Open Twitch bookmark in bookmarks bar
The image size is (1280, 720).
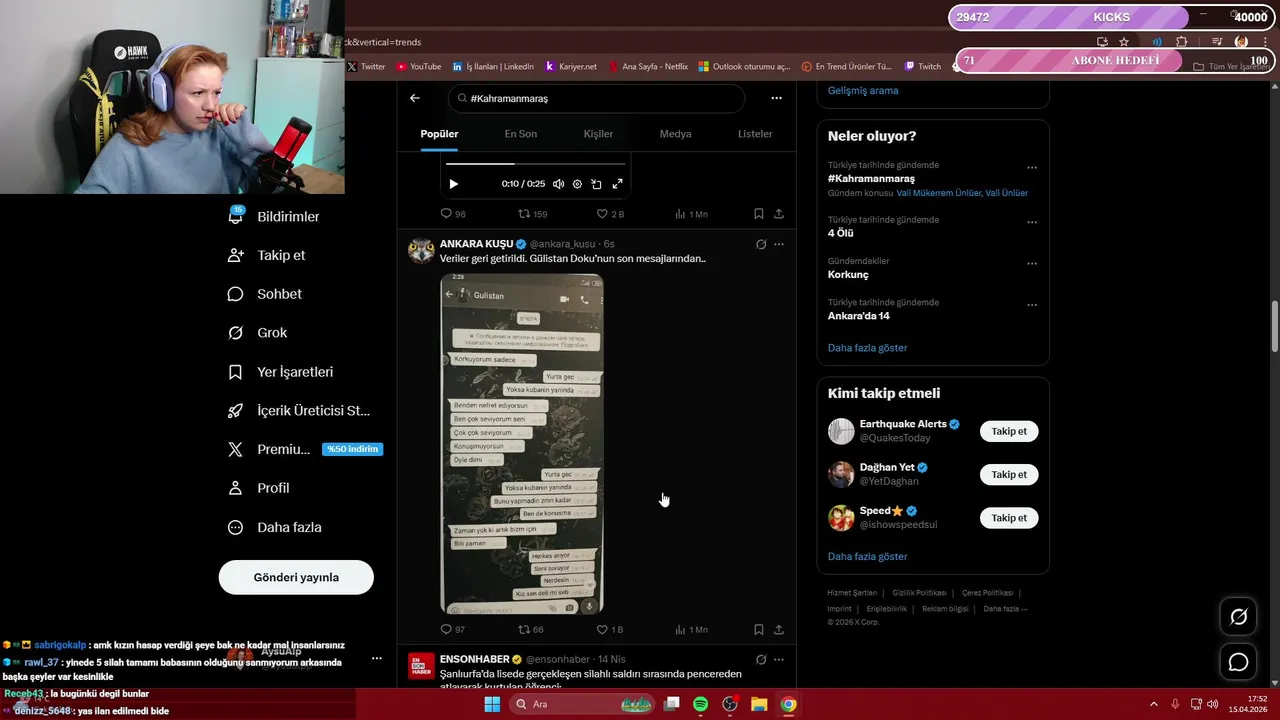(923, 66)
